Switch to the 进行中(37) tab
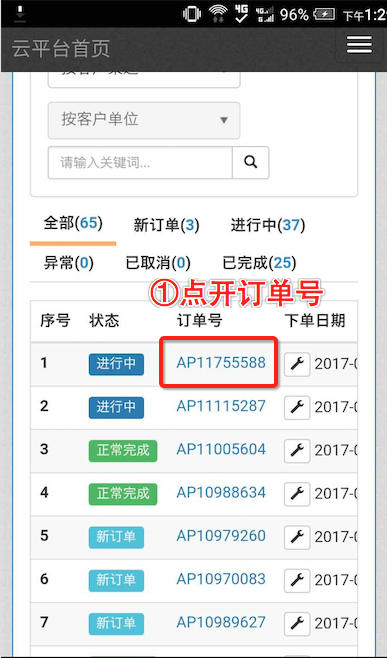Viewport: 387px width, 658px height. click(x=268, y=225)
